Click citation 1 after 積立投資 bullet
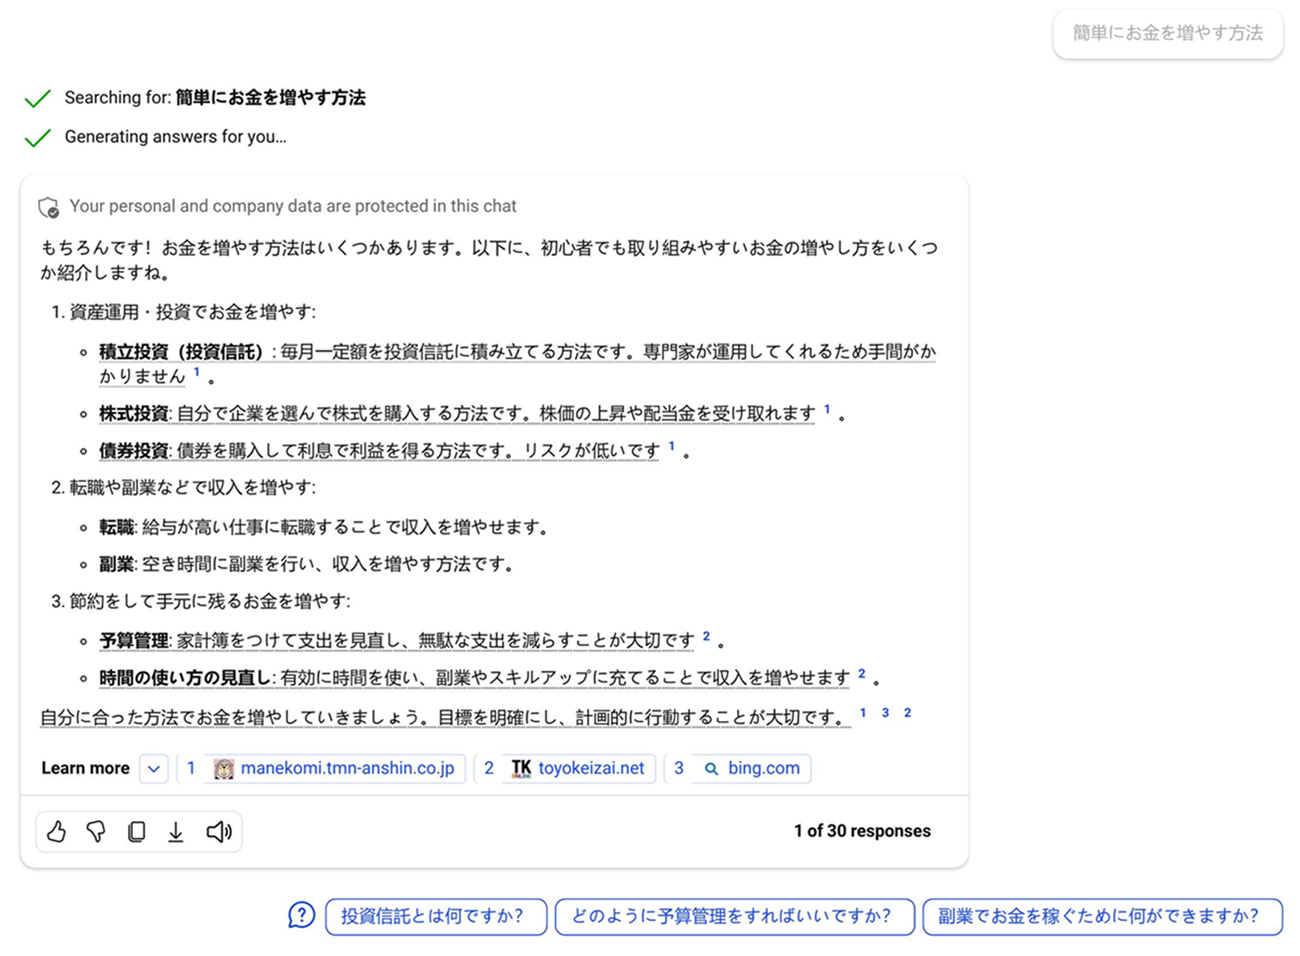Screen dimensions: 1300x956 click(x=197, y=372)
